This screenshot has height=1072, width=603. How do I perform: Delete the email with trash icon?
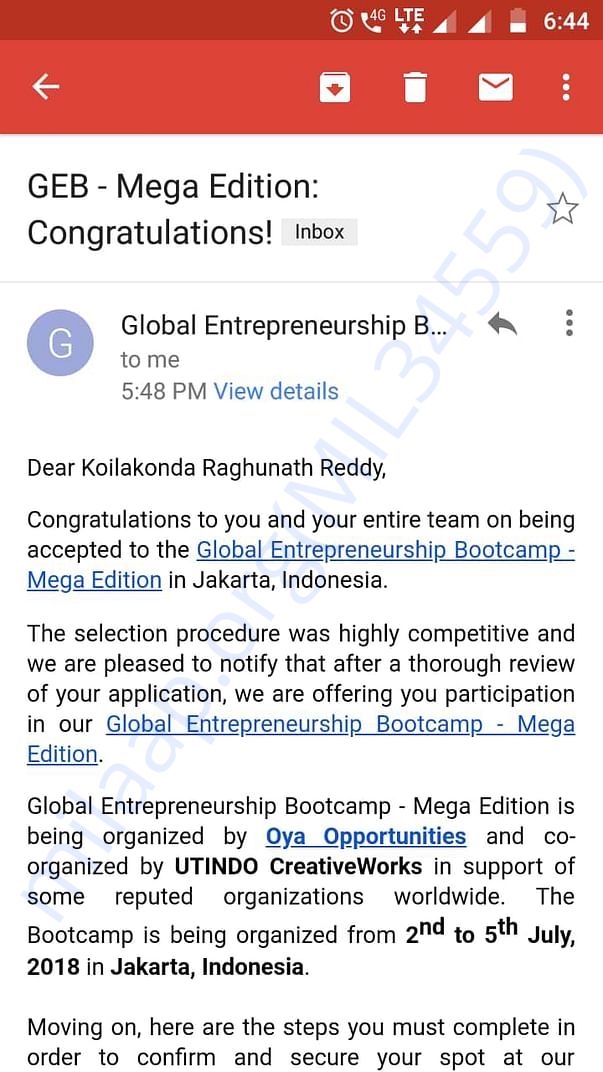coord(415,88)
